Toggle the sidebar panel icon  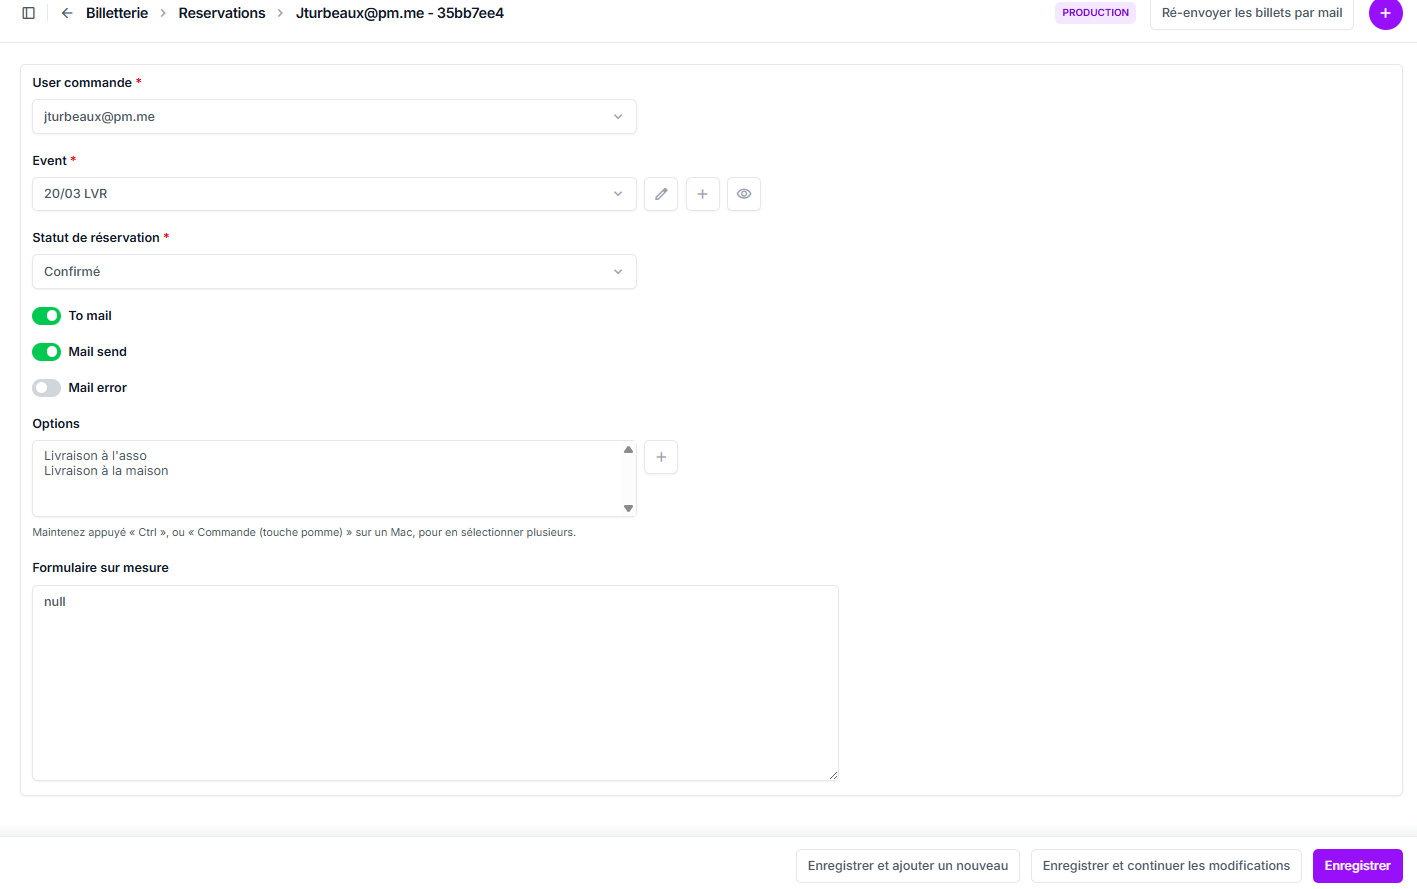click(x=28, y=13)
